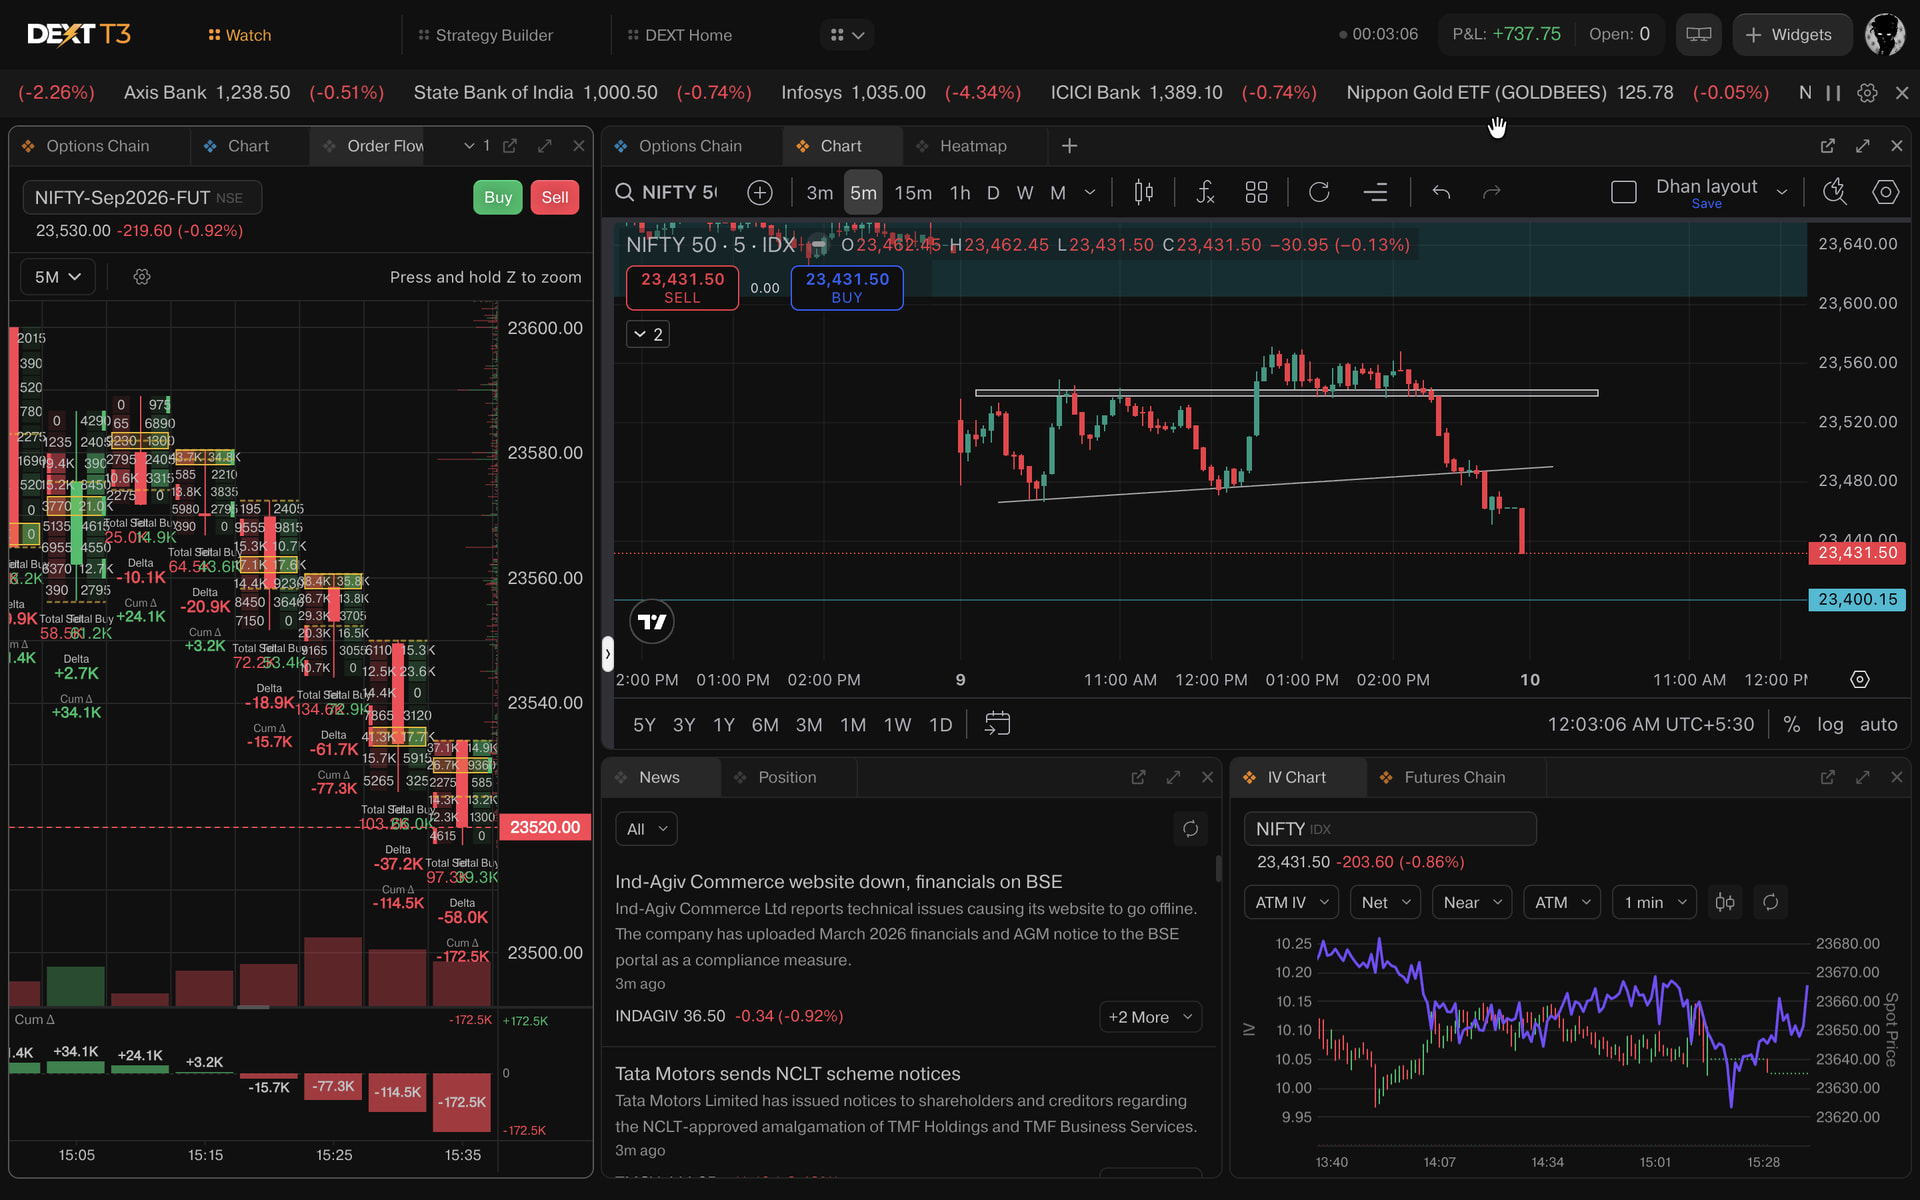Click the red Sell button
1920x1200 pixels.
pos(555,197)
